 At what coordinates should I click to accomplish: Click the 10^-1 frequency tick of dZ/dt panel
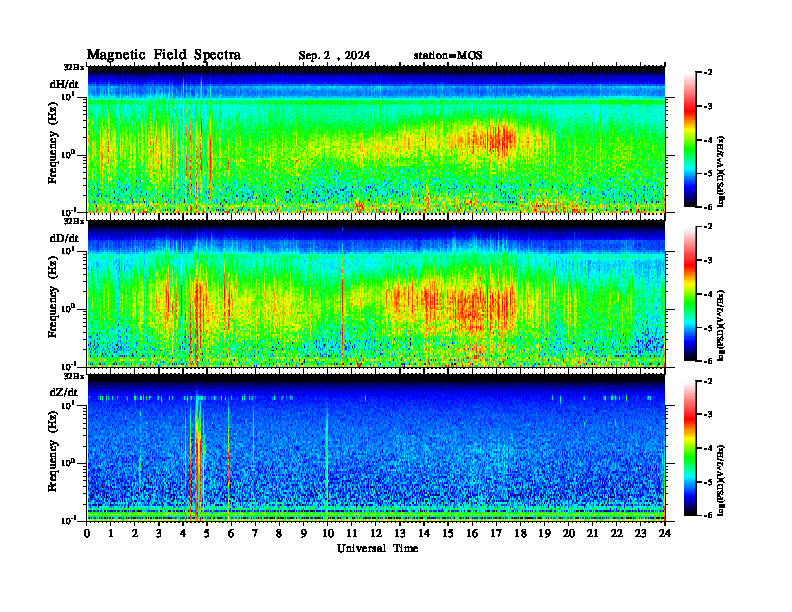pyautogui.click(x=69, y=520)
